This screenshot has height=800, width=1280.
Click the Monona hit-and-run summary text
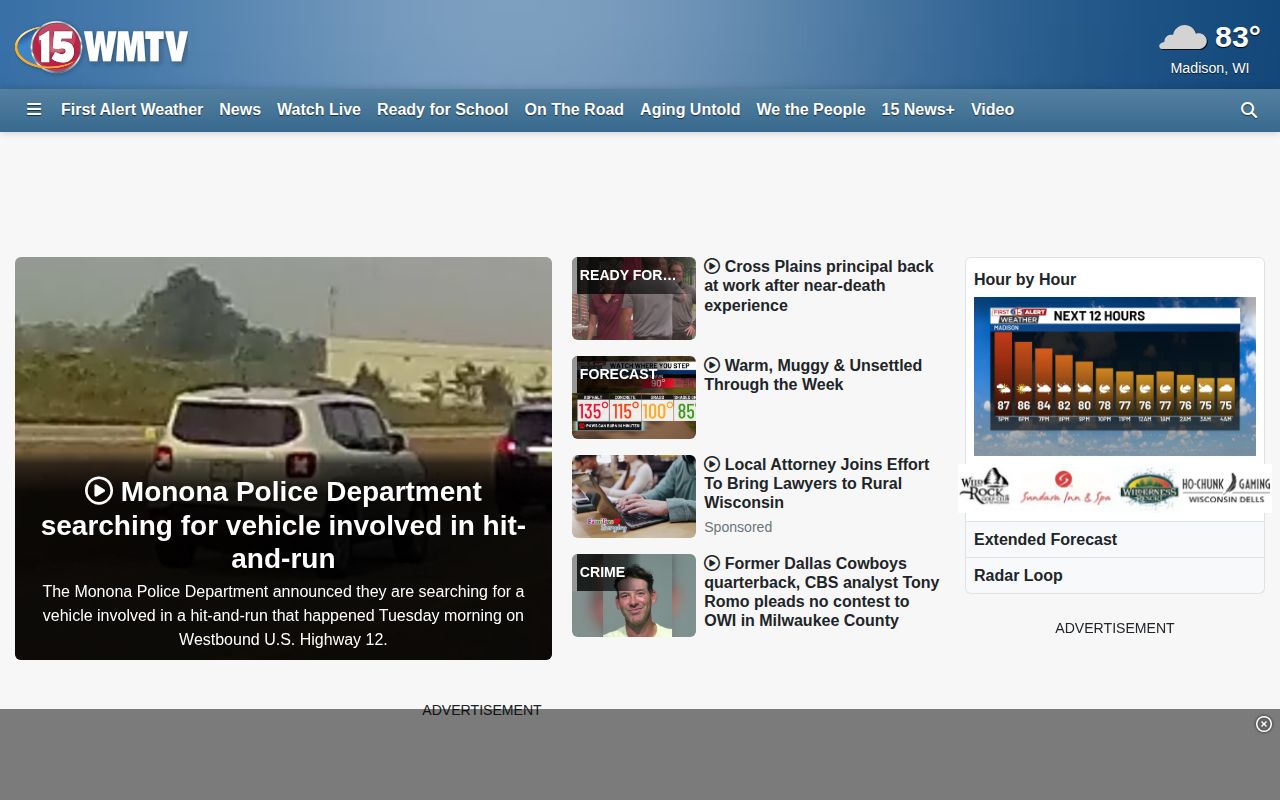click(283, 615)
